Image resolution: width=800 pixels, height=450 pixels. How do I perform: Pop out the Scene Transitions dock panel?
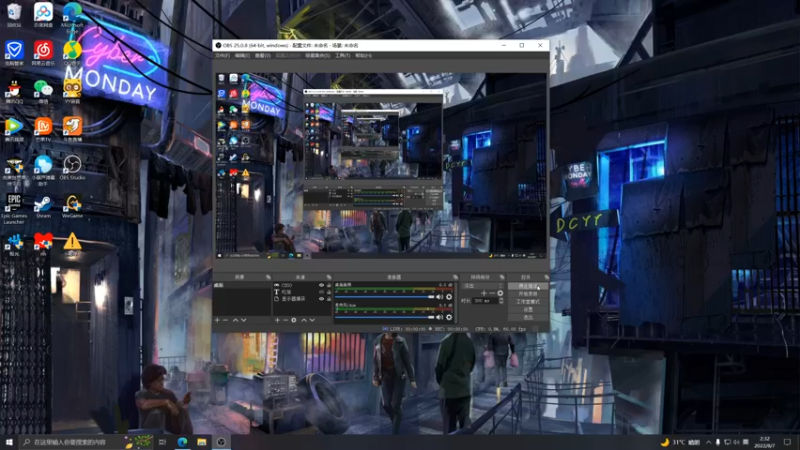(x=502, y=277)
